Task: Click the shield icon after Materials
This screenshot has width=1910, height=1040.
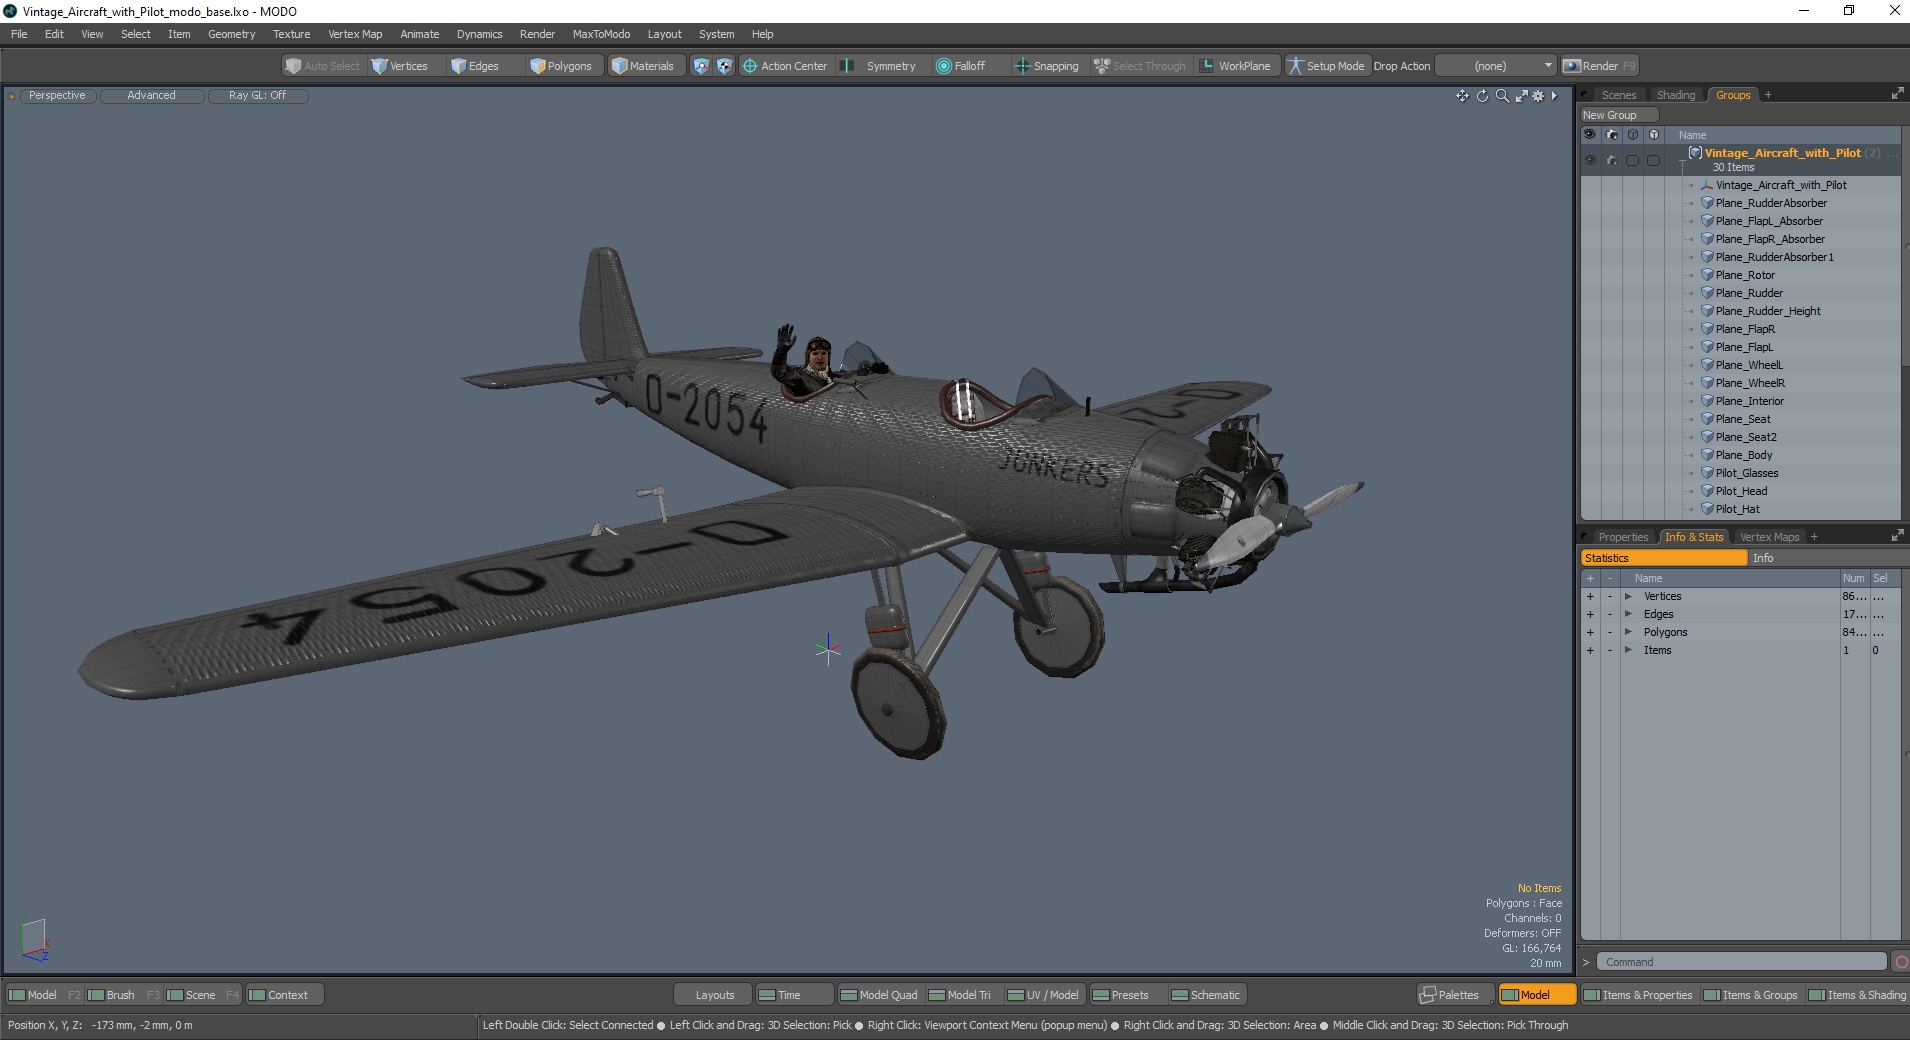Action: (x=701, y=66)
